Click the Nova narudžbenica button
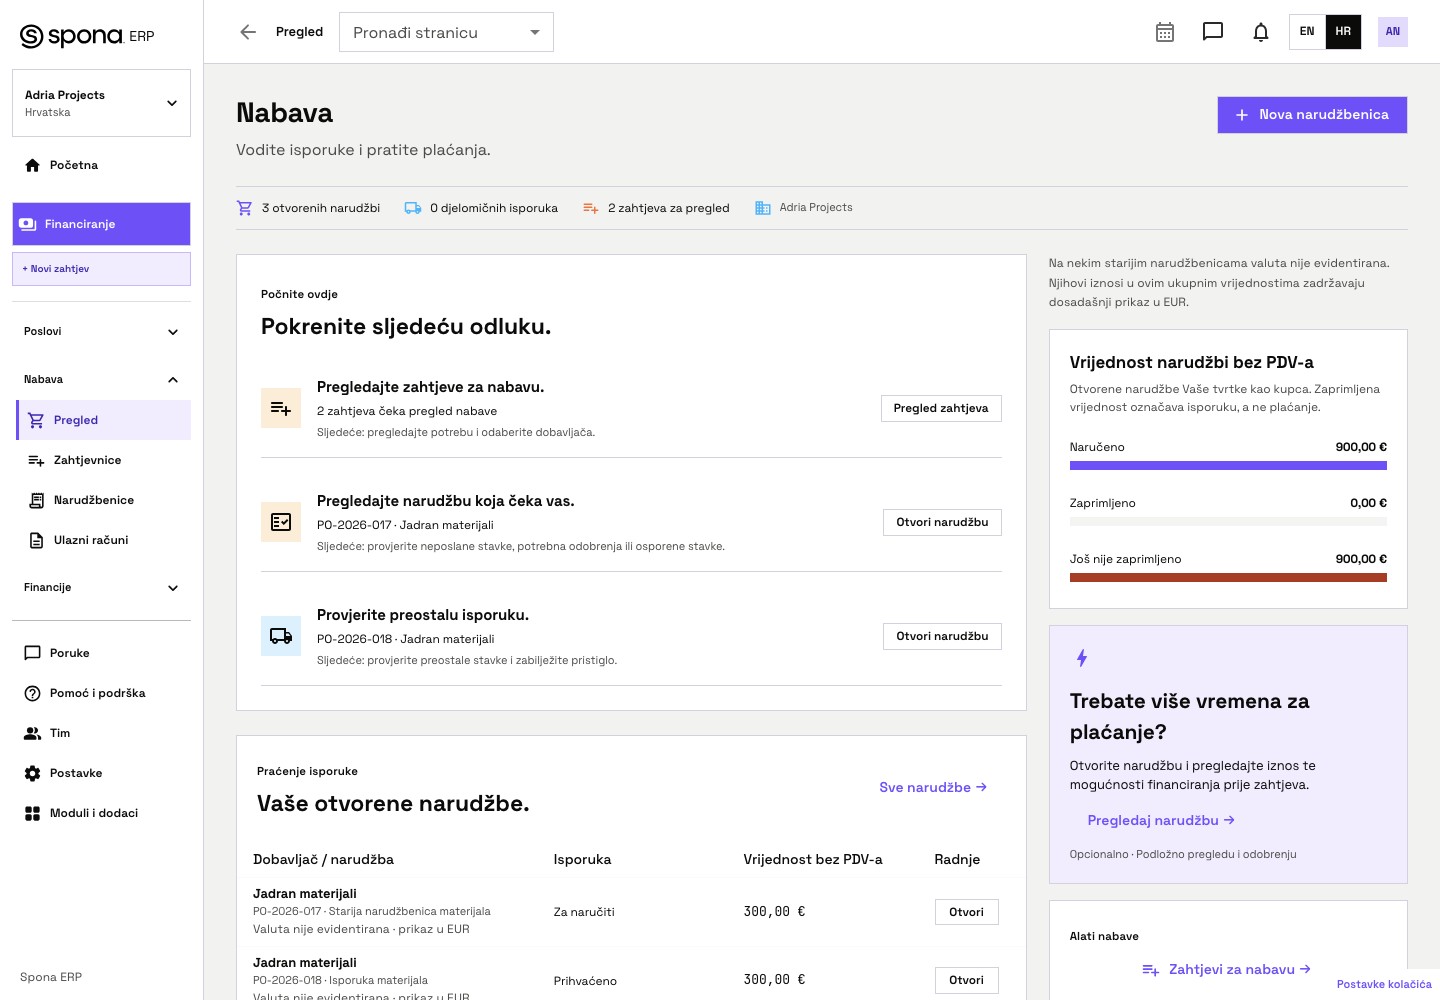The width and height of the screenshot is (1440, 1000). [1312, 115]
